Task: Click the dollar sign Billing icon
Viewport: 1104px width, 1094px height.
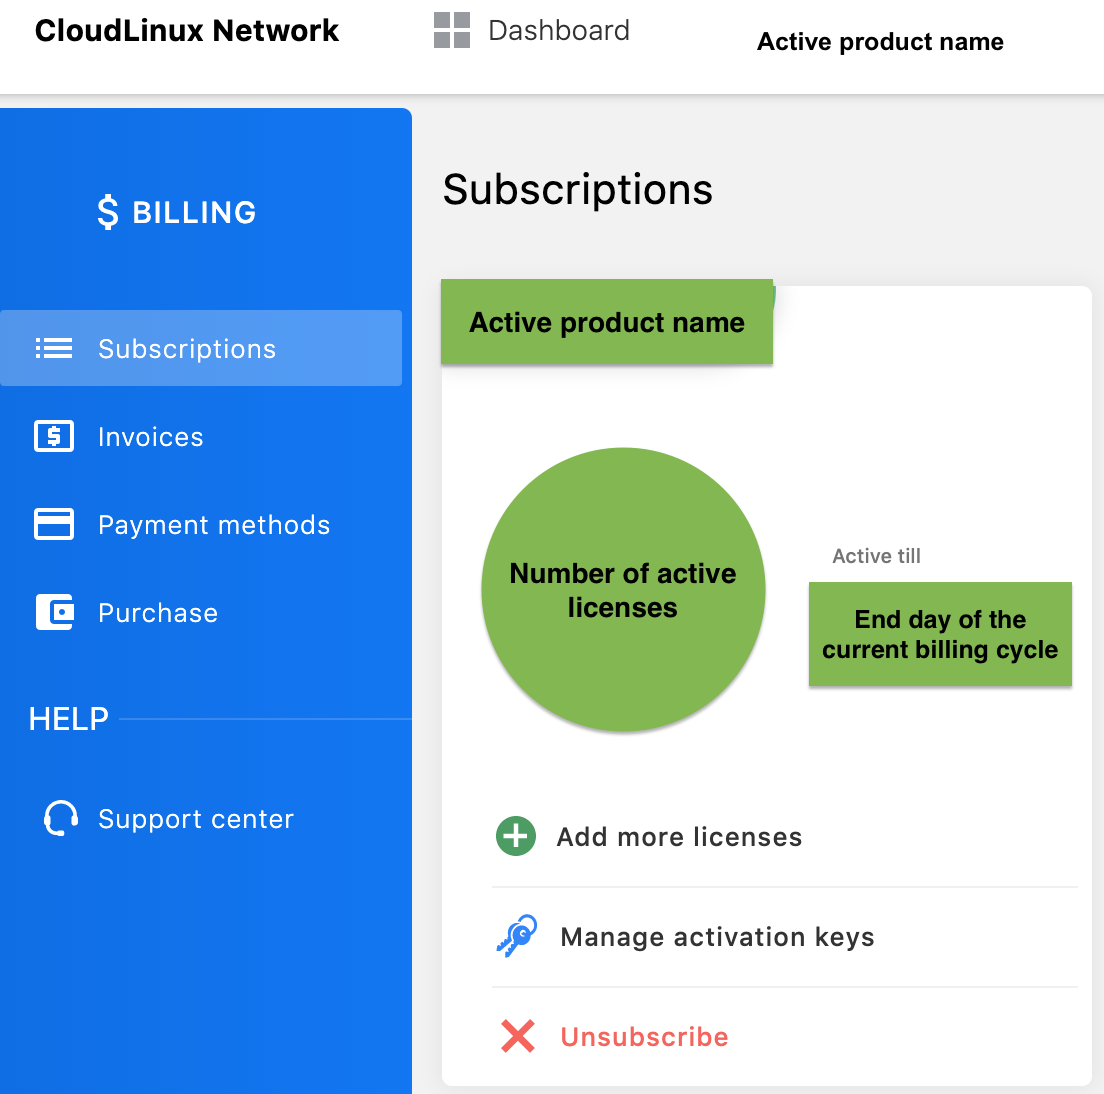Action: [108, 212]
